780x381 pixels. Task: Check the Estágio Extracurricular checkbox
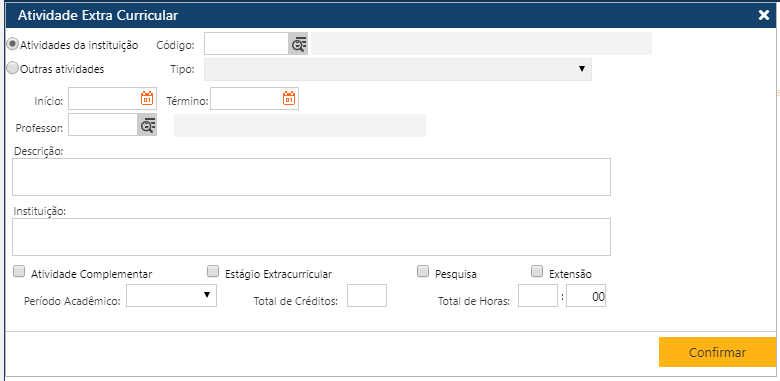213,272
